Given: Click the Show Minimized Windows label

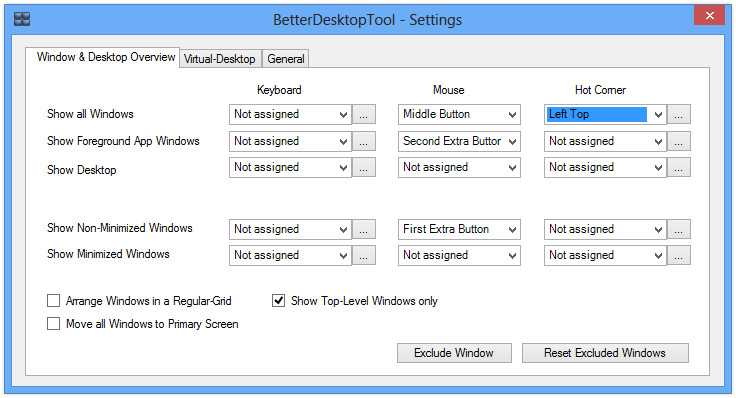Looking at the screenshot, I should (108, 254).
